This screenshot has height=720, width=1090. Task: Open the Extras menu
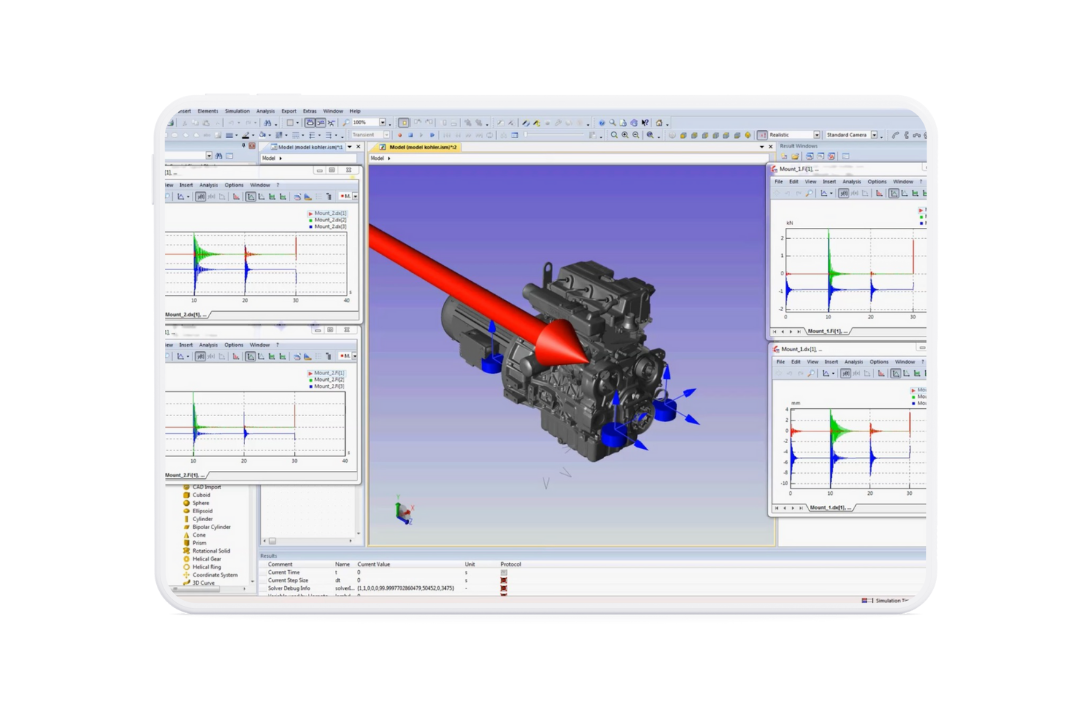coord(309,111)
